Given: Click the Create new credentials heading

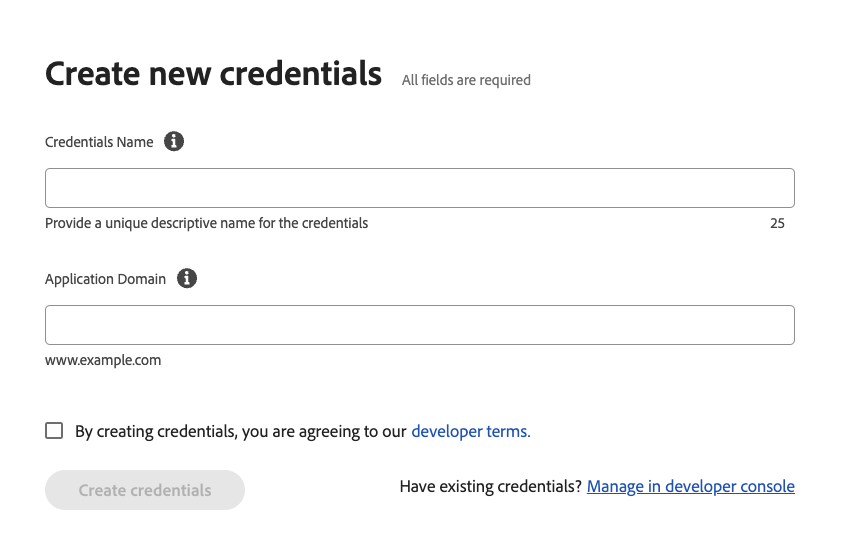Looking at the screenshot, I should point(213,73).
